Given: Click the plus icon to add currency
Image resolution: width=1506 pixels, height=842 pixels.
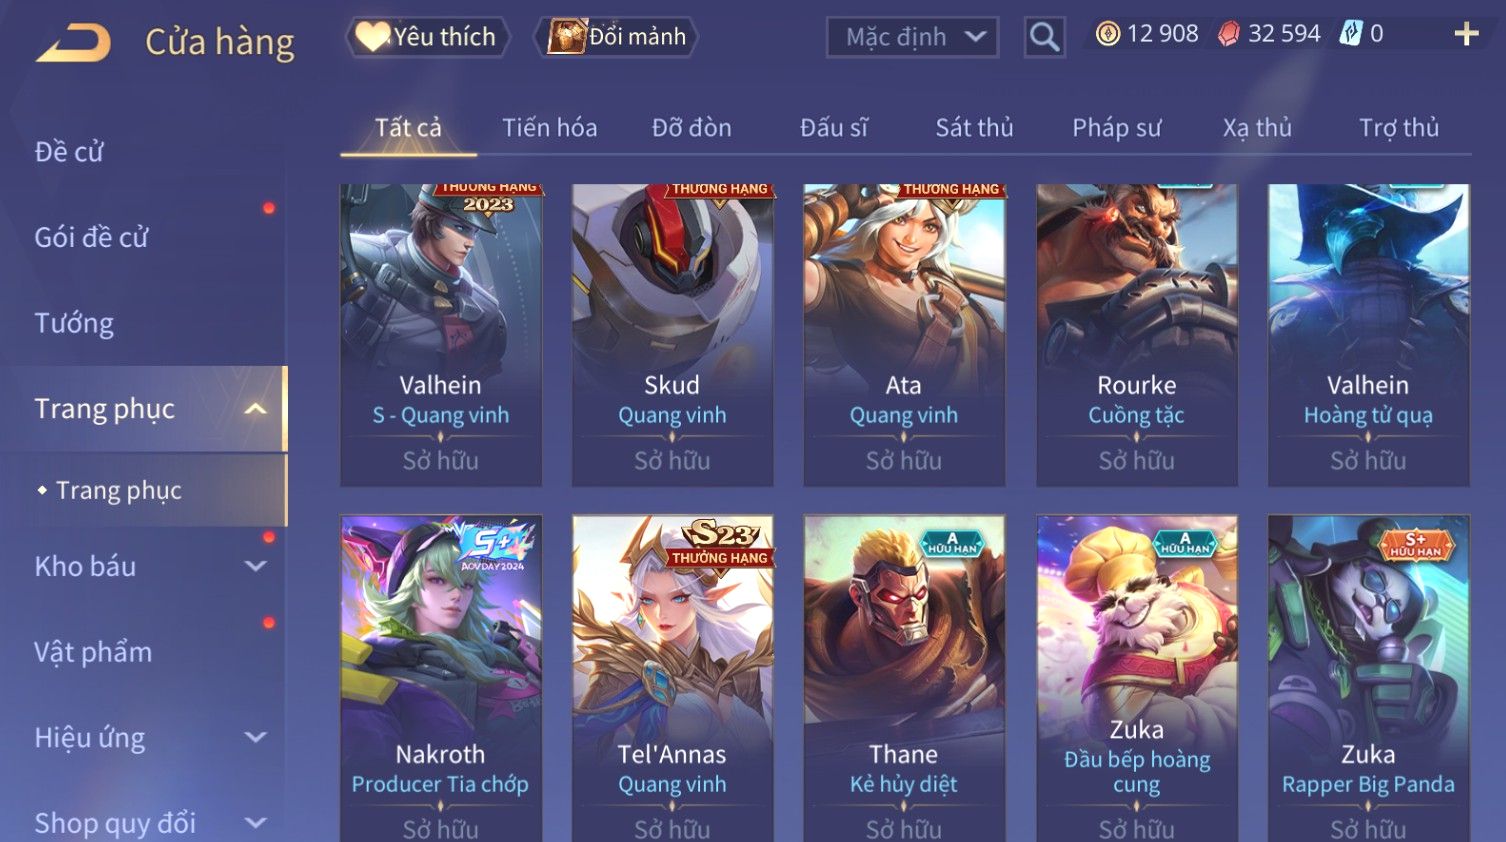Looking at the screenshot, I should tap(1466, 34).
